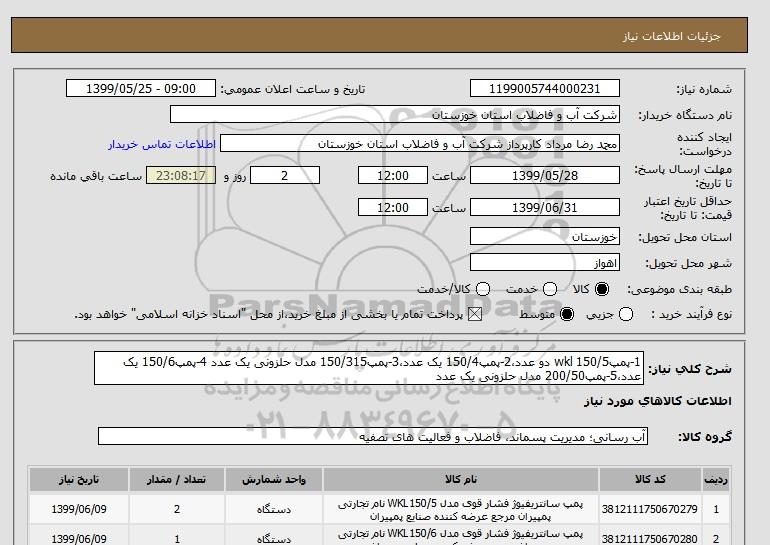Click delivery city field اهواز
Image resolution: width=770 pixels, height=545 pixels.
point(545,263)
